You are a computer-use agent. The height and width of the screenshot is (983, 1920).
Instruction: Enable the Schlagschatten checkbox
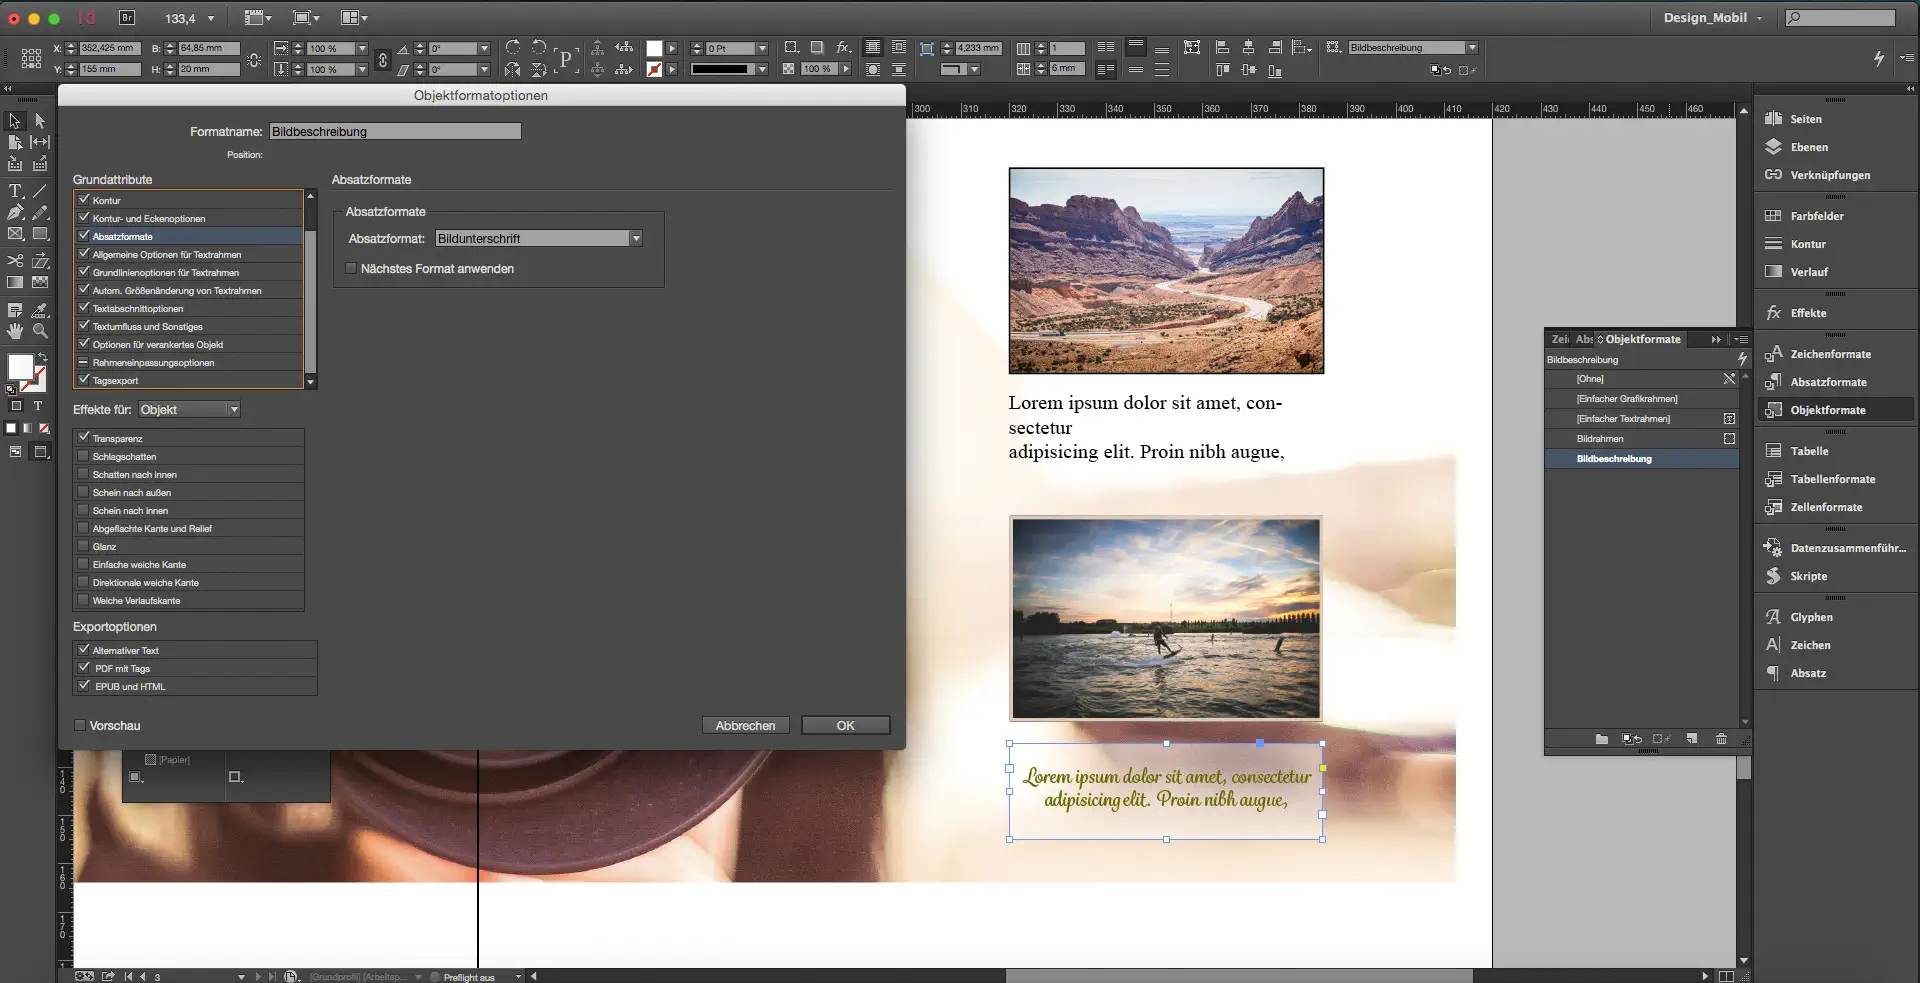(82, 456)
